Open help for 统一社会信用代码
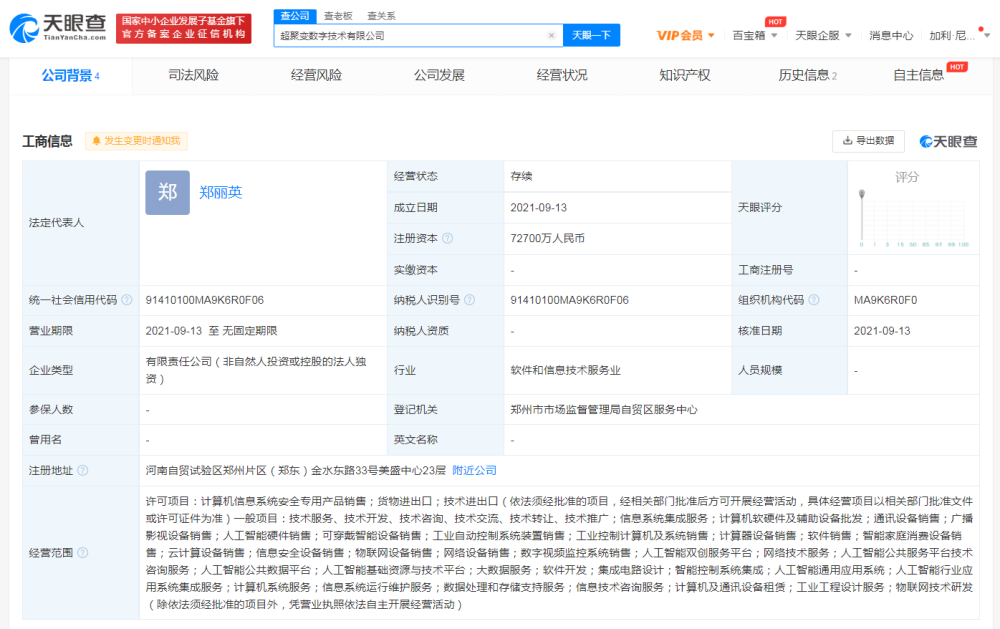Viewport: 1000px width, 629px height. pyautogui.click(x=127, y=300)
